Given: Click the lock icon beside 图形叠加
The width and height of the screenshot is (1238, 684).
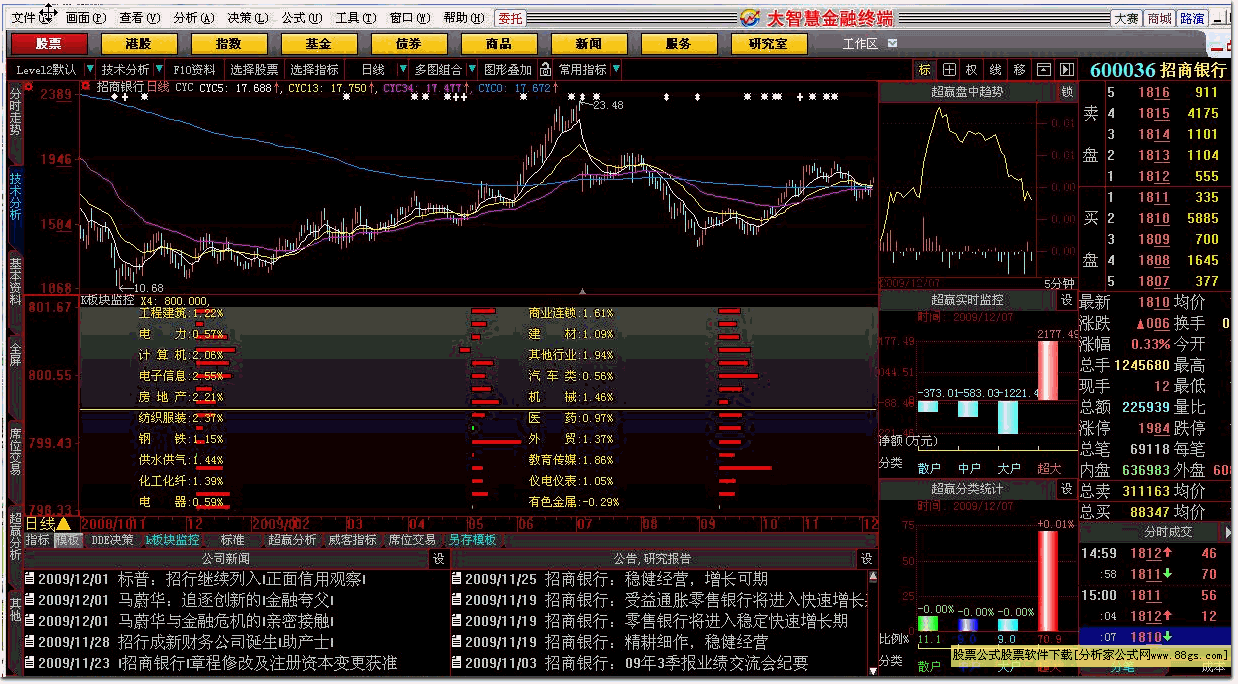Looking at the screenshot, I should pos(545,70).
